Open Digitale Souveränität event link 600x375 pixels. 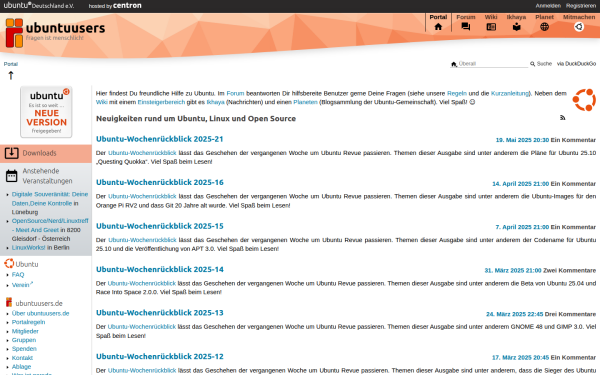(x=50, y=199)
